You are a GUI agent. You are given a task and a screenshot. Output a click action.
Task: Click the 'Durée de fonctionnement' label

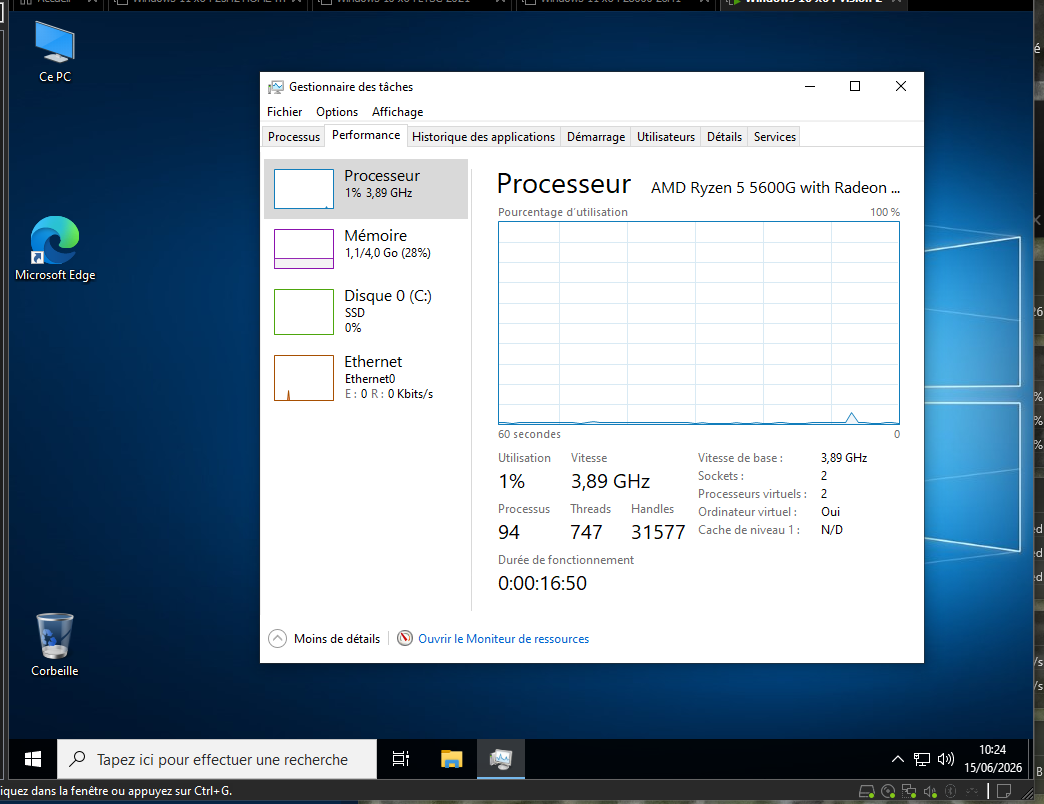tap(566, 560)
